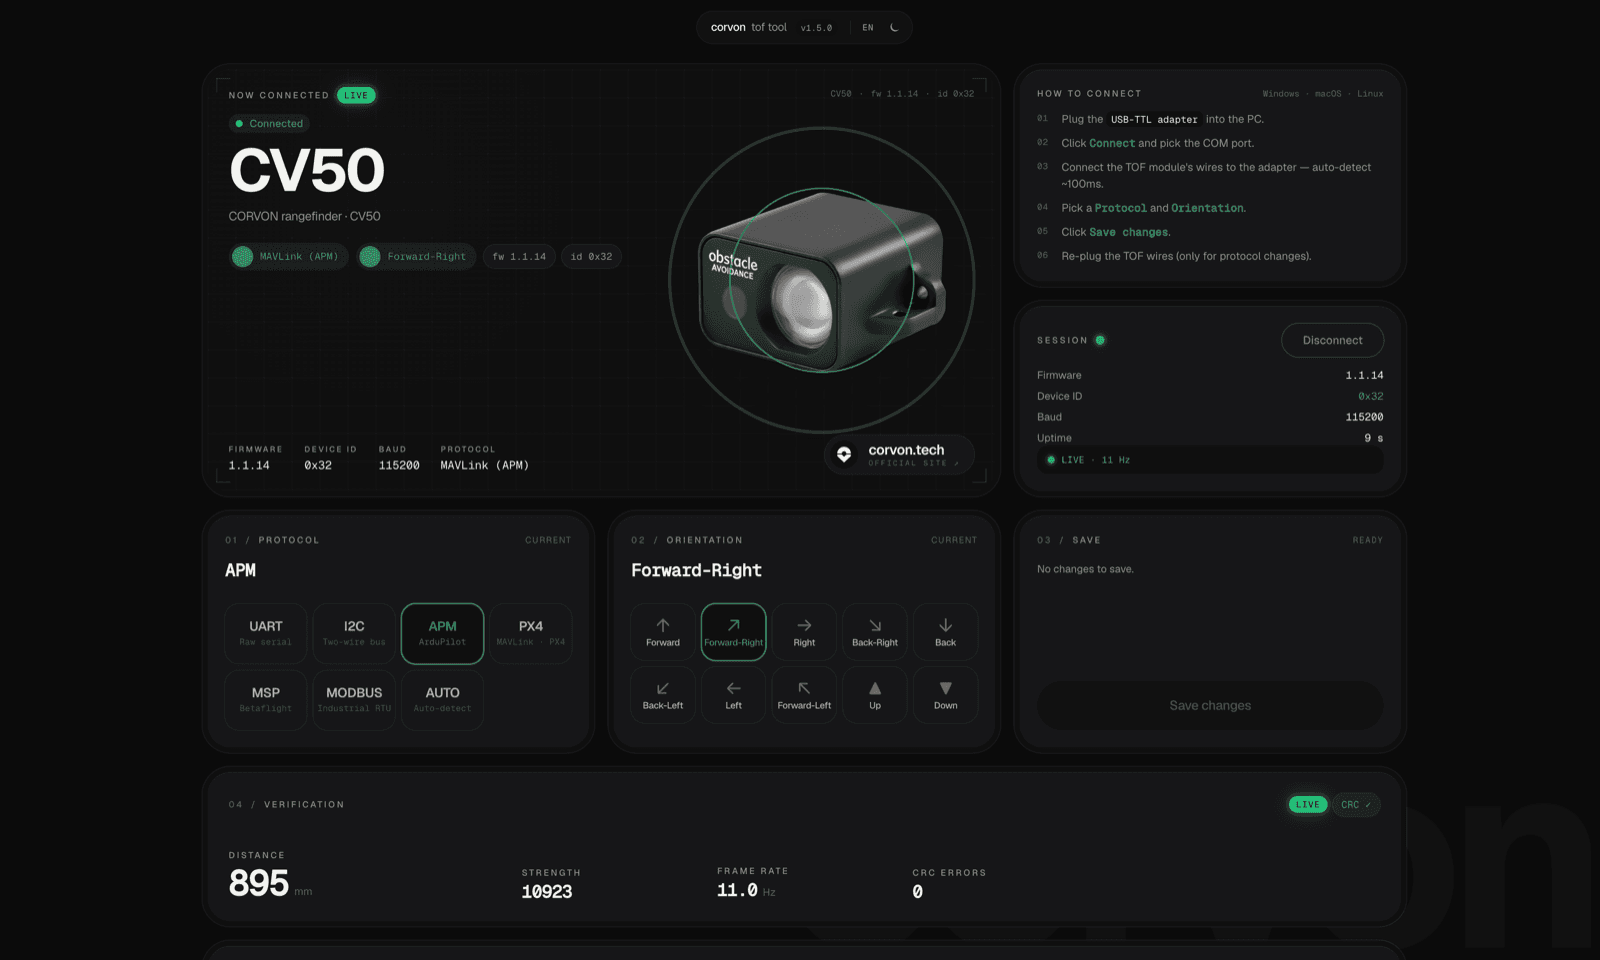
Task: Set orientation to Down triangle
Action: 945,695
